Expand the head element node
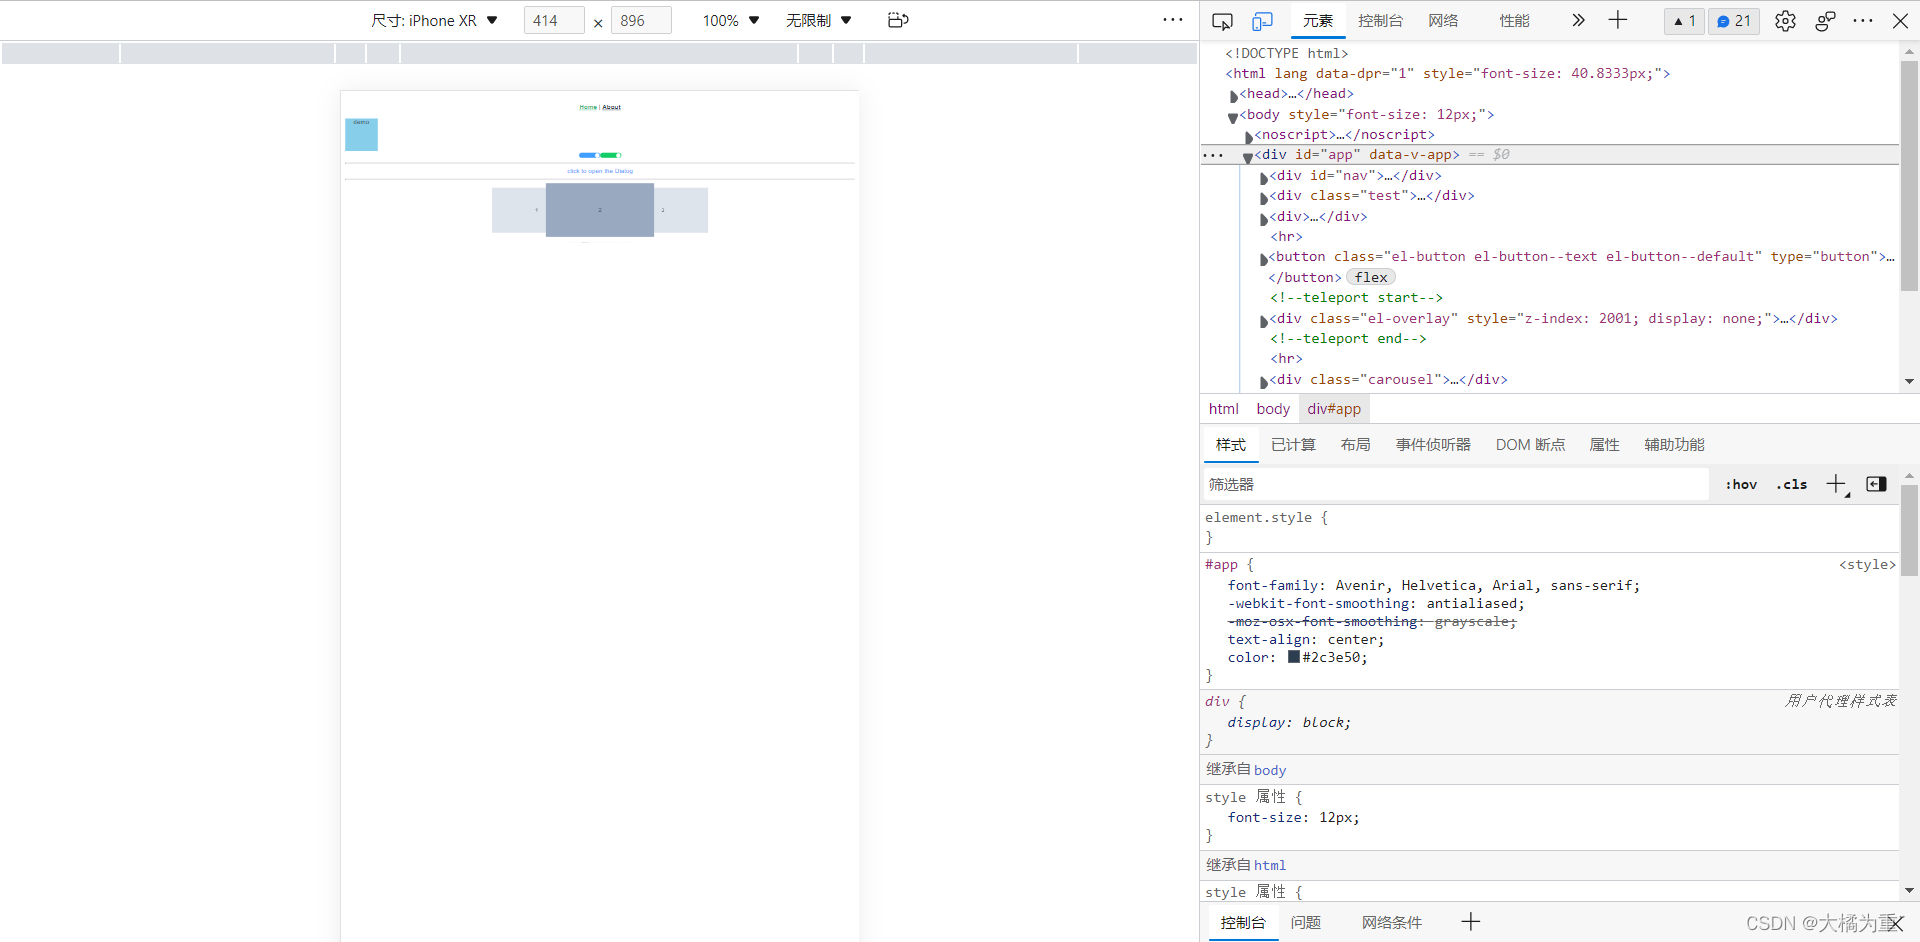 point(1234,96)
